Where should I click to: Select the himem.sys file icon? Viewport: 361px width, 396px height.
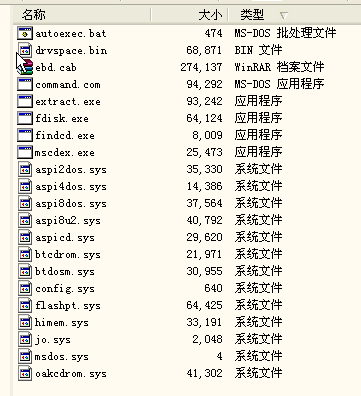click(25, 322)
